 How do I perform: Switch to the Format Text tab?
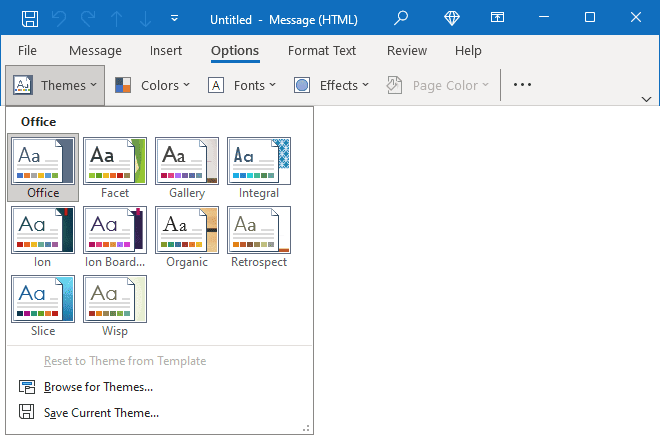pos(322,51)
